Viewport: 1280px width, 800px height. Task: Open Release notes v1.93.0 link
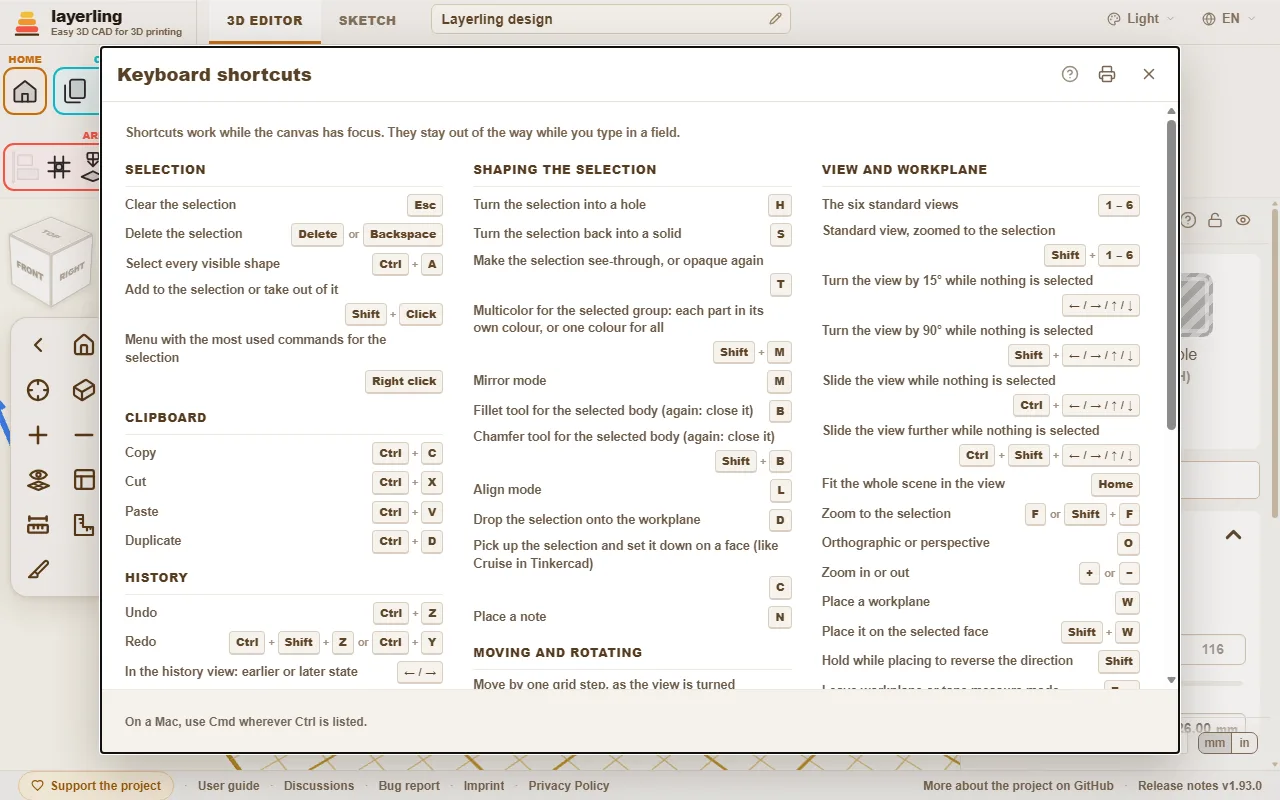pos(1200,786)
